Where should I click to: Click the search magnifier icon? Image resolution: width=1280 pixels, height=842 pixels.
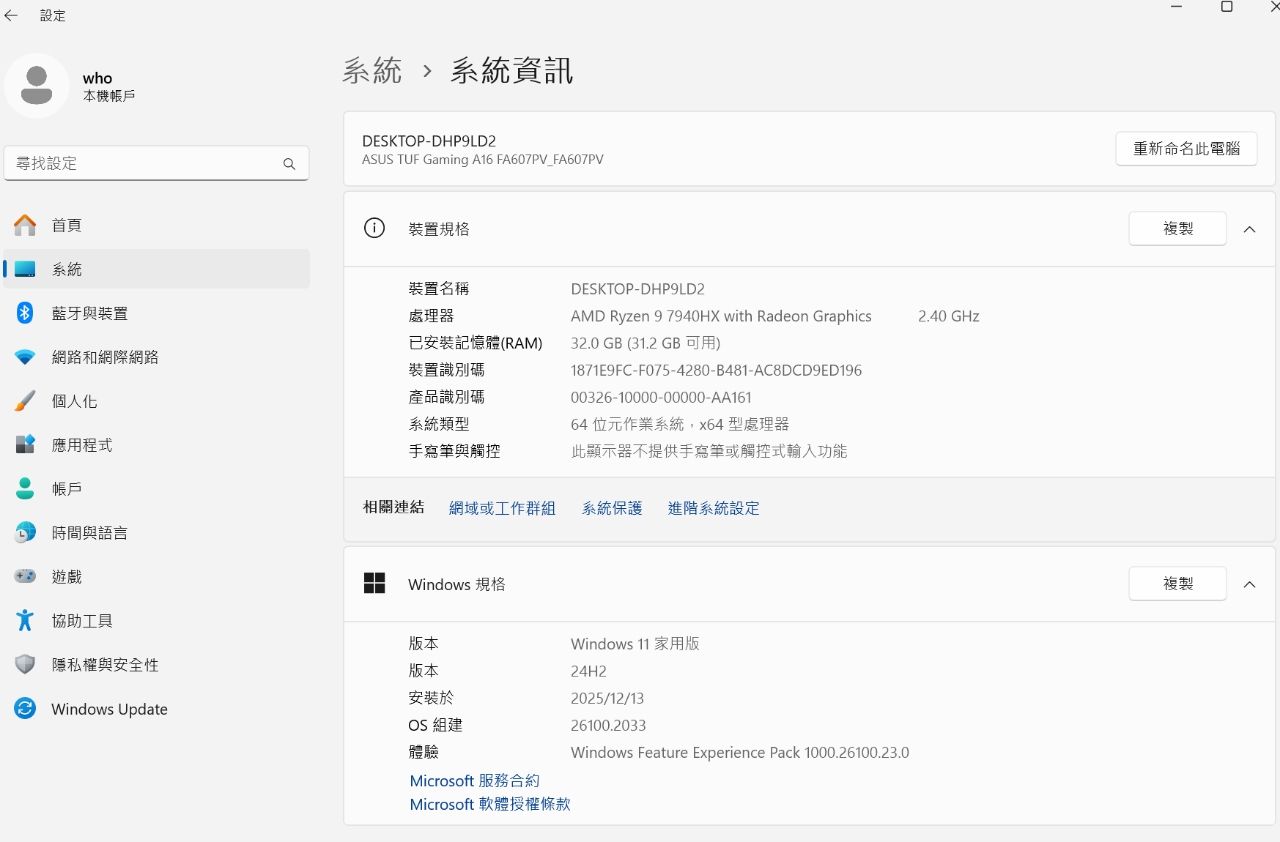289,164
